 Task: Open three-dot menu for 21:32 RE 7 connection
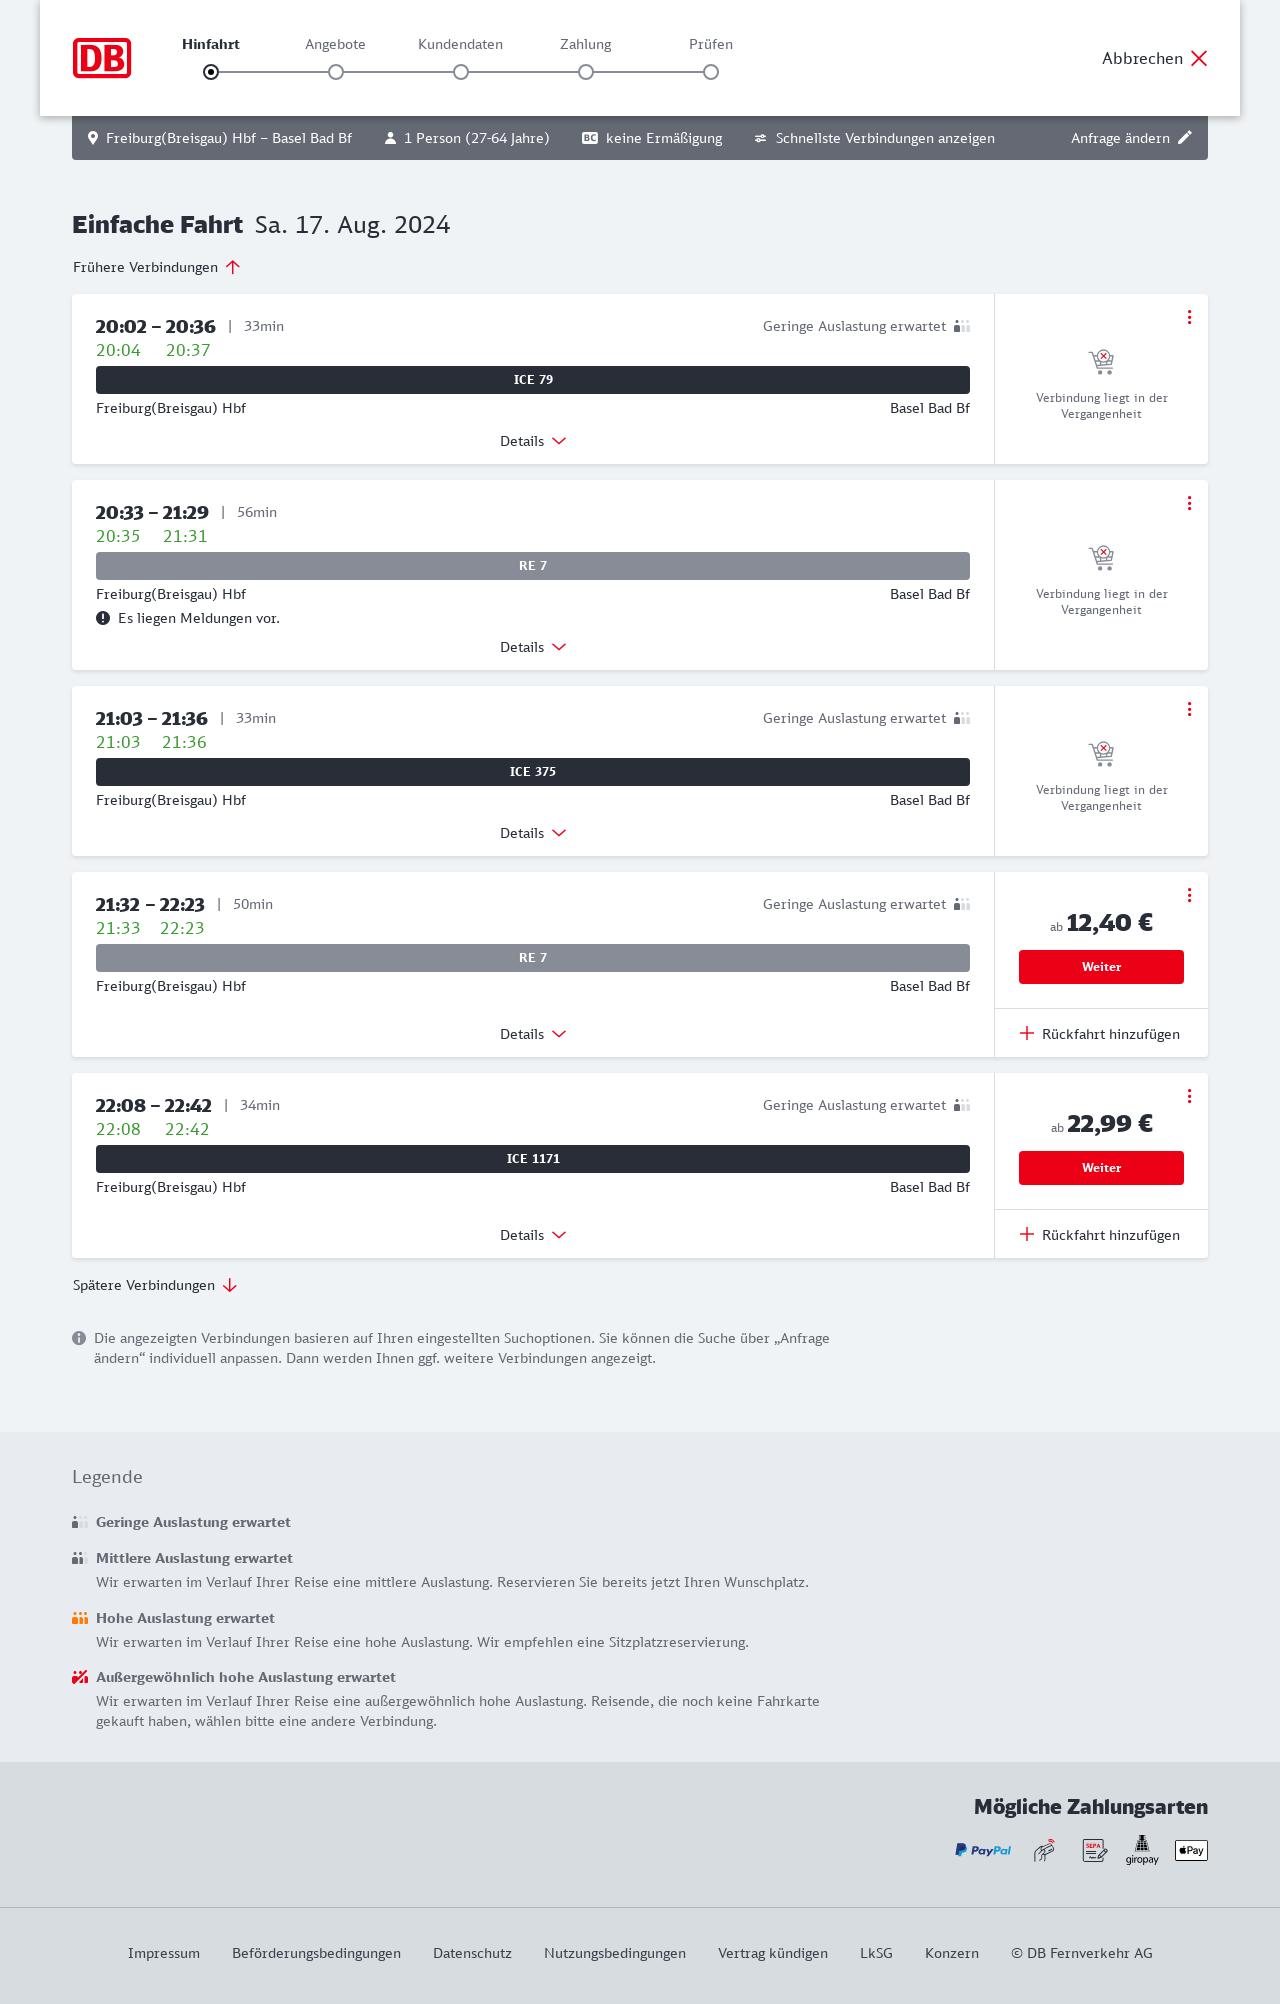coord(1189,895)
